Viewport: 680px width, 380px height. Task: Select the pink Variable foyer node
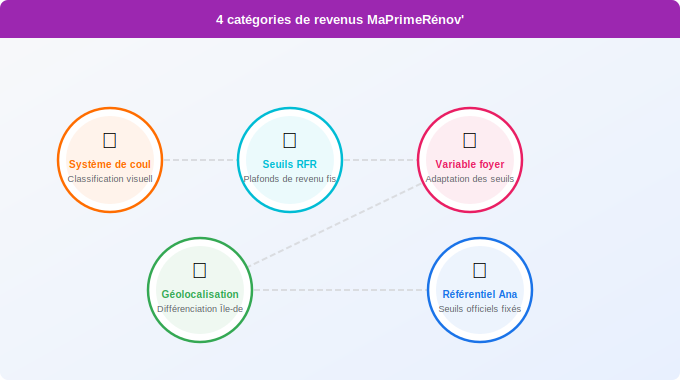(x=470, y=160)
